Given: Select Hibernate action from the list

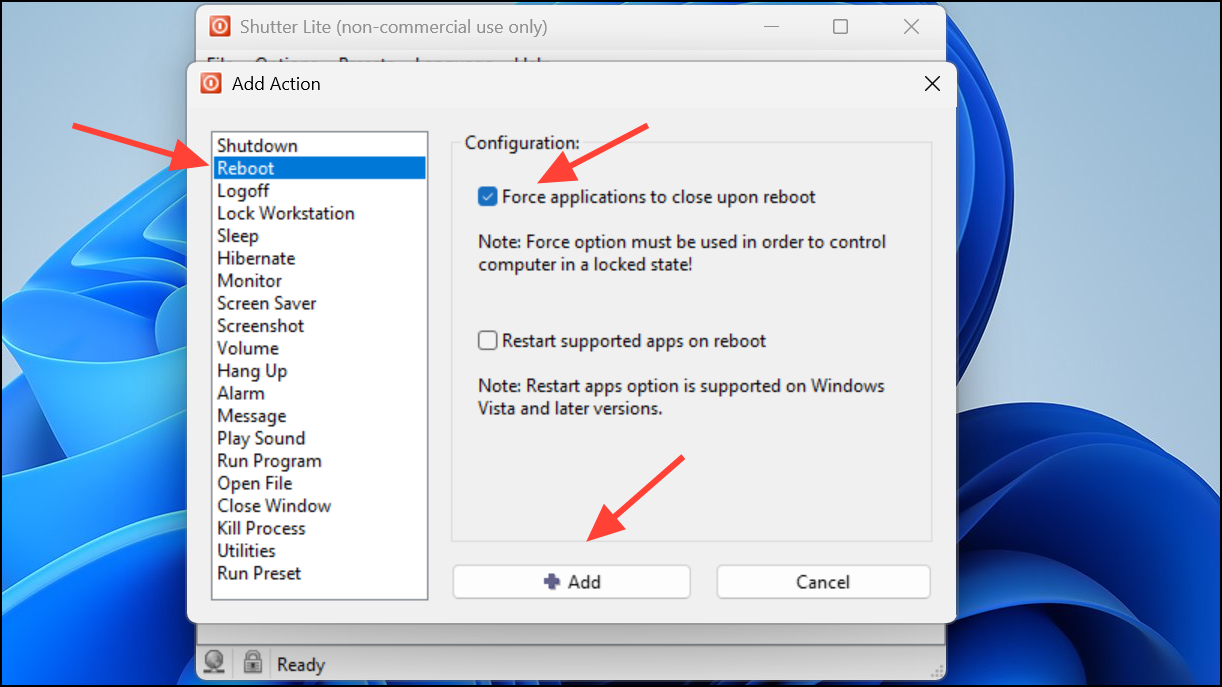Looking at the screenshot, I should (320, 258).
